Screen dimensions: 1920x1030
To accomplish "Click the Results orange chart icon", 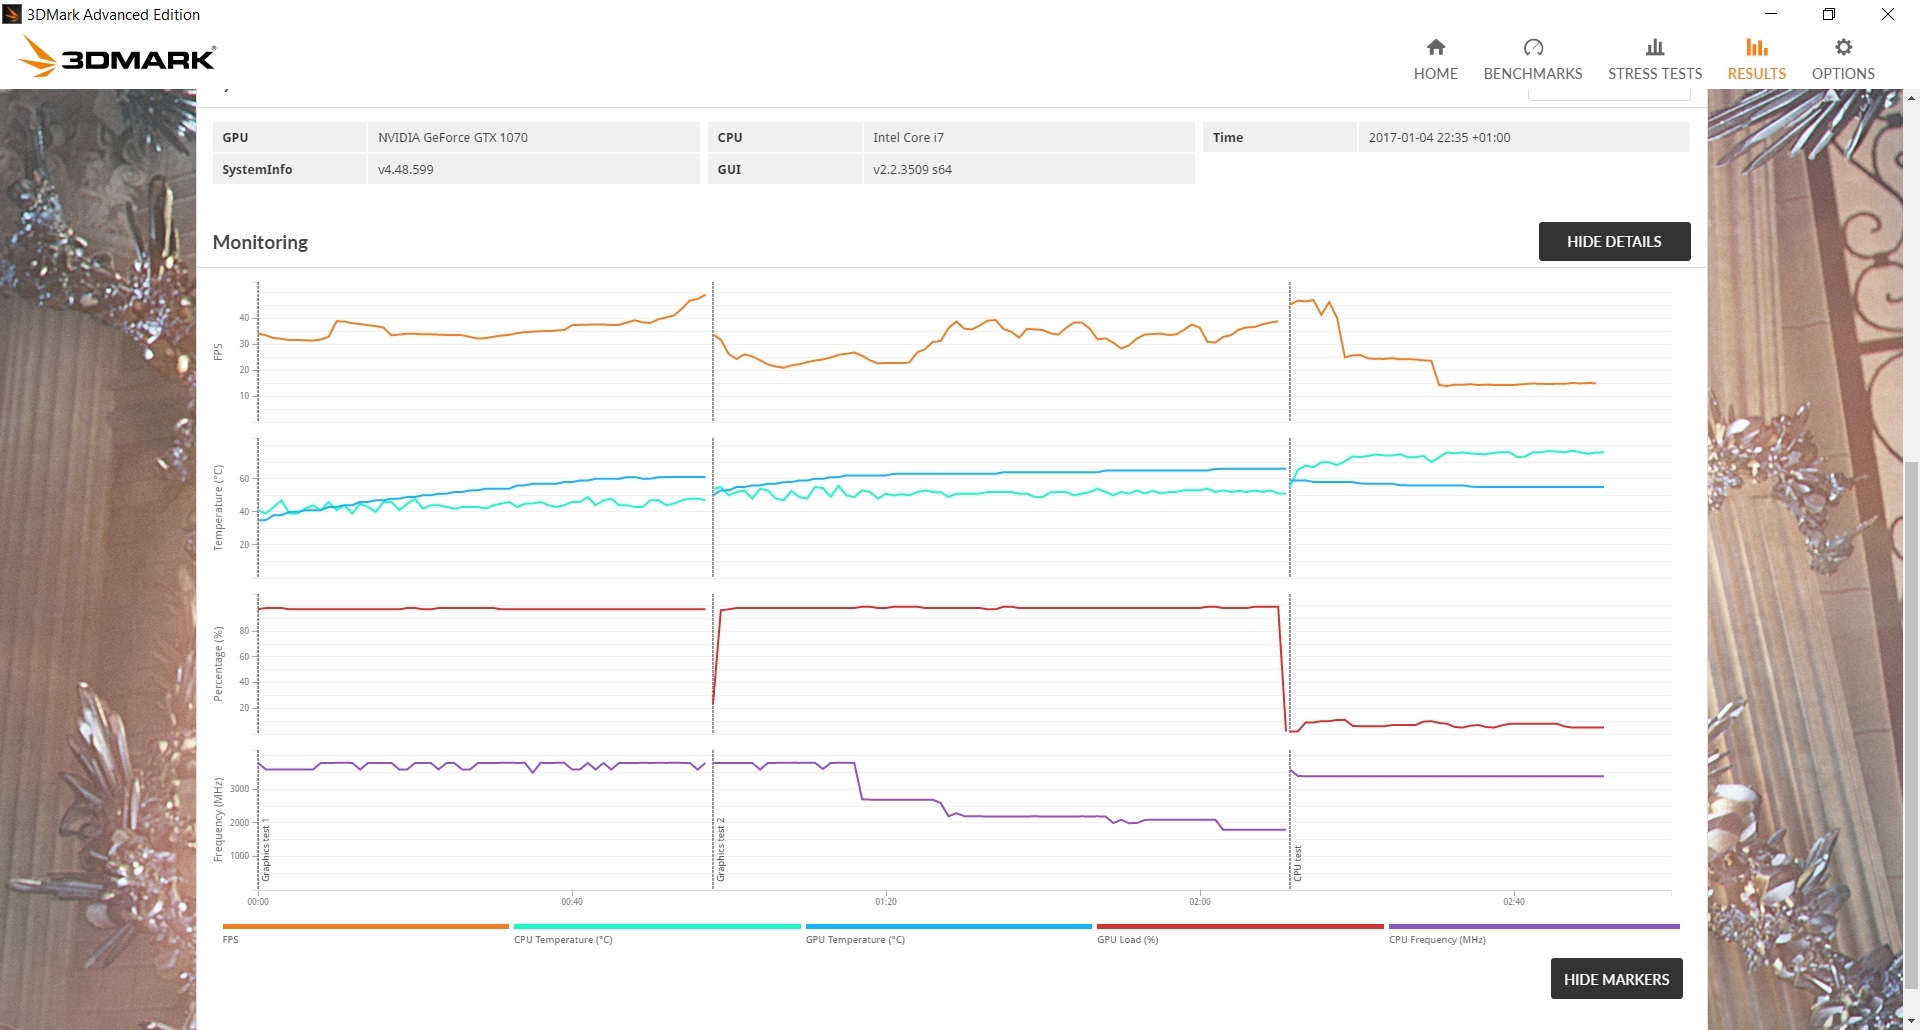I will (x=1757, y=47).
